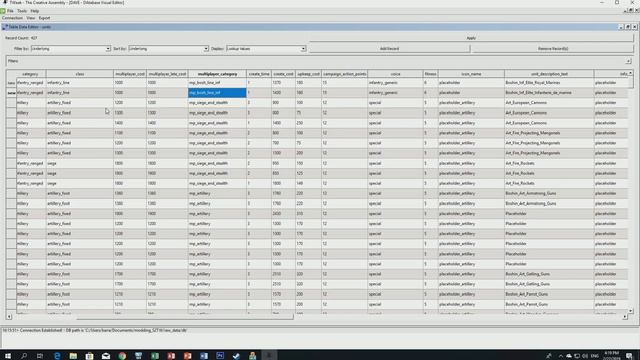640x360 pixels.
Task: Open the Display Lookup Values dropdown
Action: (266, 49)
